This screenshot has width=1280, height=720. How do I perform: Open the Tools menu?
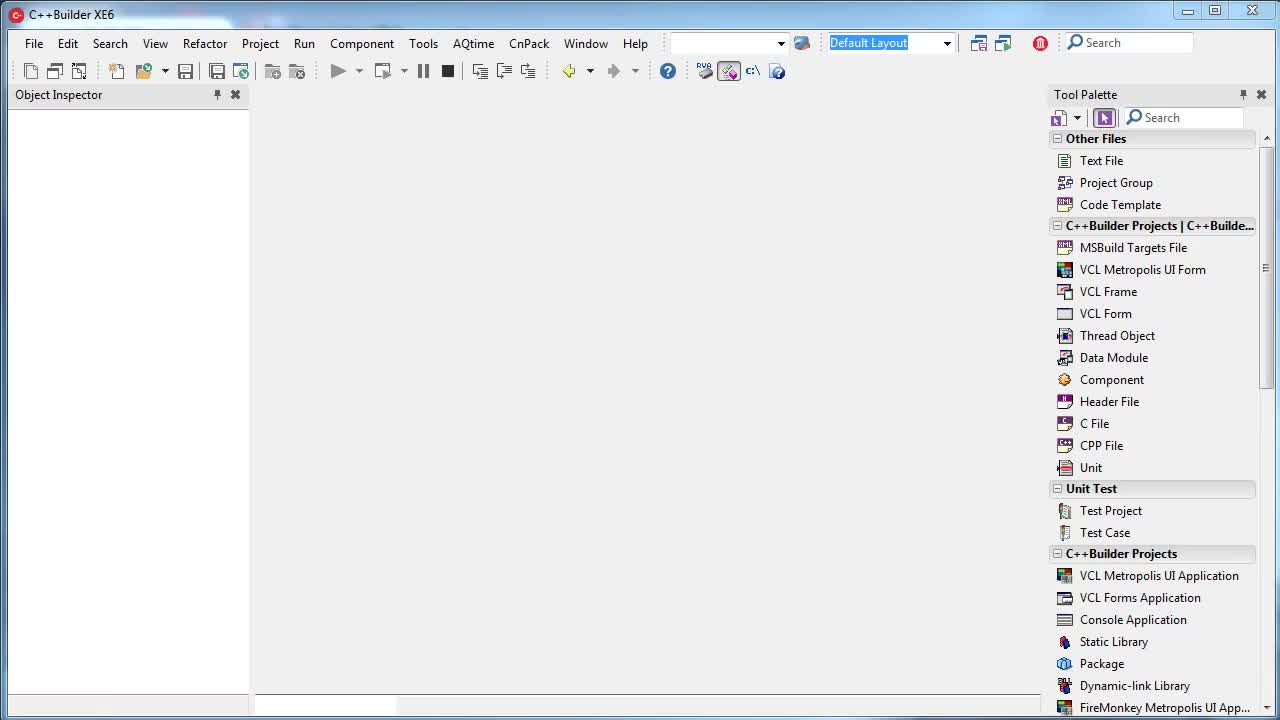tap(423, 43)
